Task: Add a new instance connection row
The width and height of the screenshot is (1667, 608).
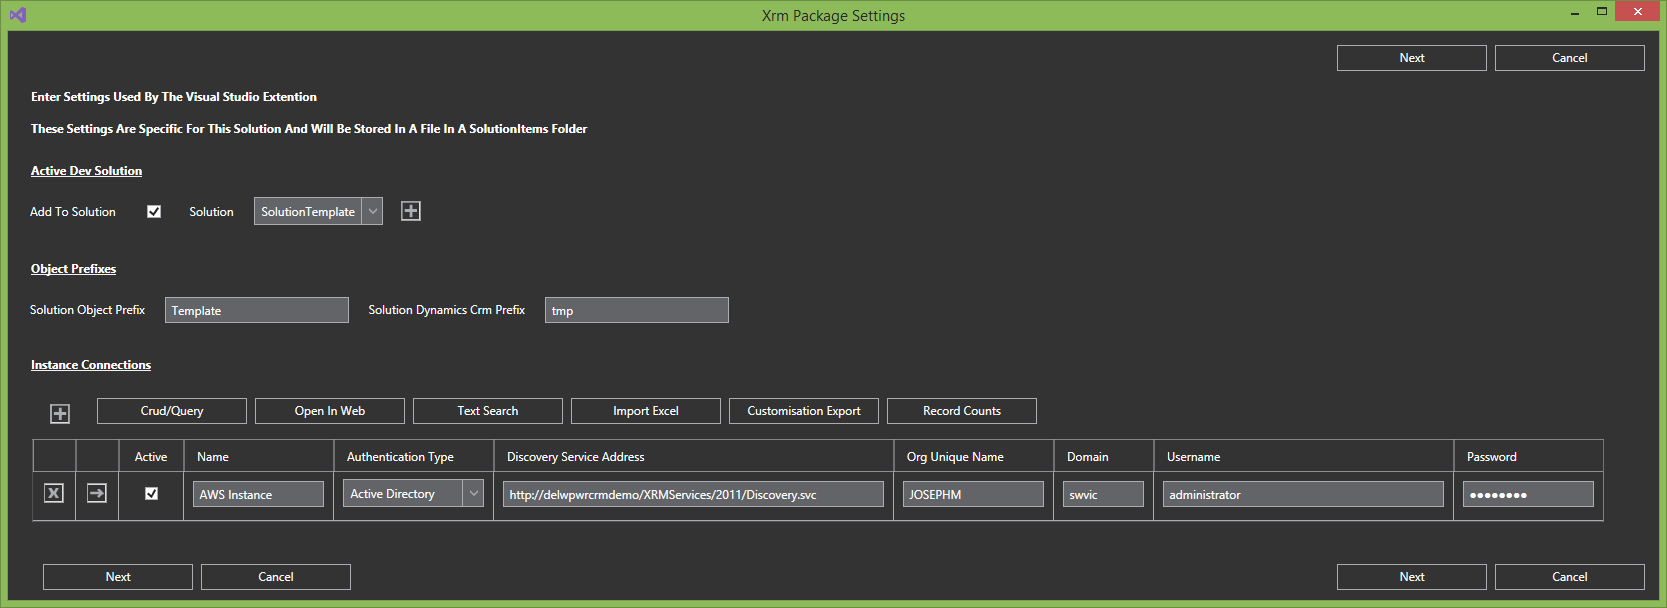Action: 60,413
